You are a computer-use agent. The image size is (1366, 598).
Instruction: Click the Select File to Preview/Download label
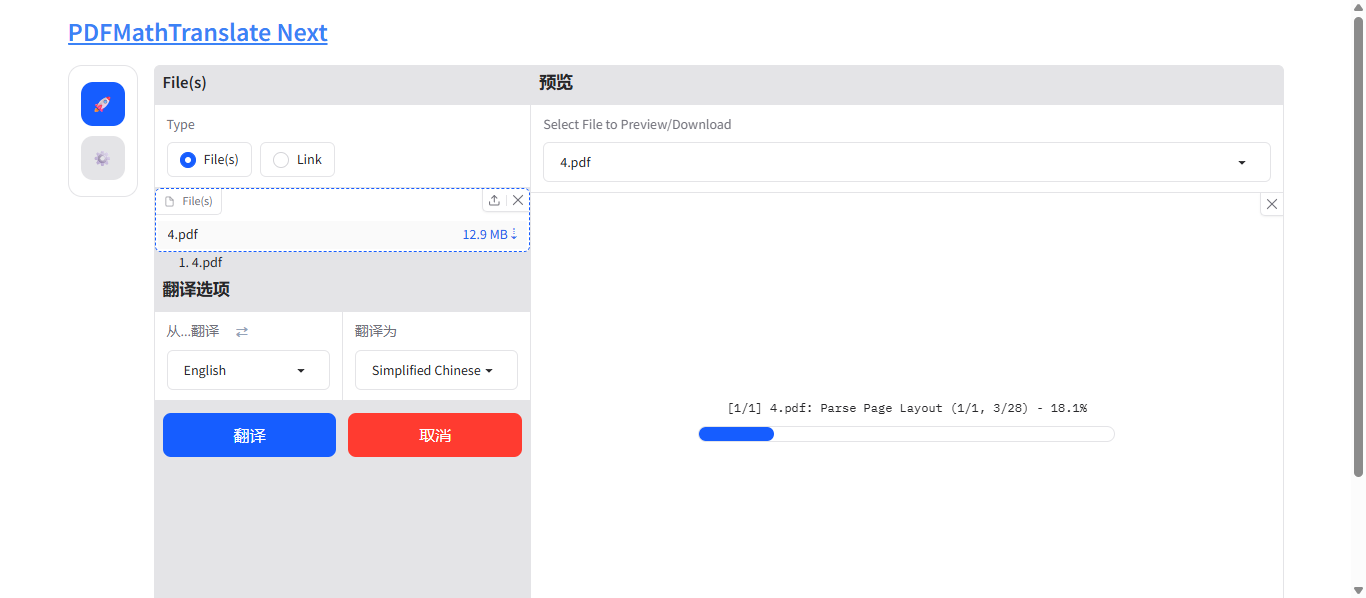click(x=637, y=124)
